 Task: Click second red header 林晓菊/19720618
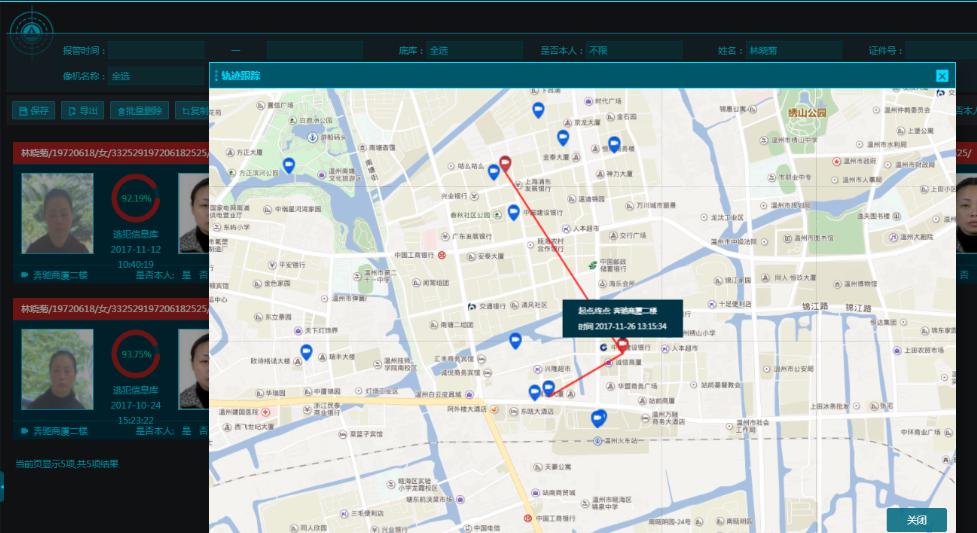pyautogui.click(x=111, y=309)
